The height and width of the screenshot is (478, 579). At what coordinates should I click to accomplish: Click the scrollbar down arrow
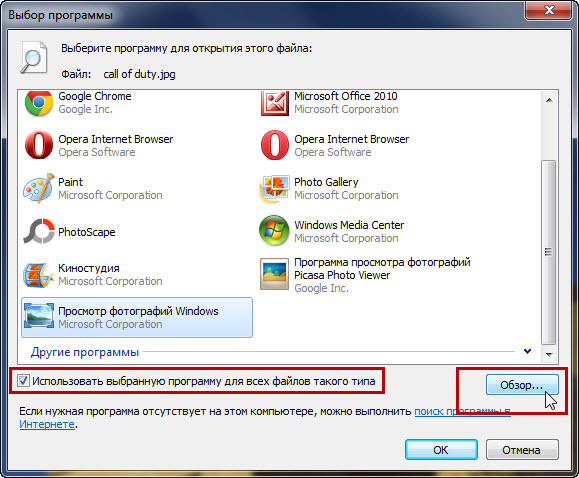(549, 355)
